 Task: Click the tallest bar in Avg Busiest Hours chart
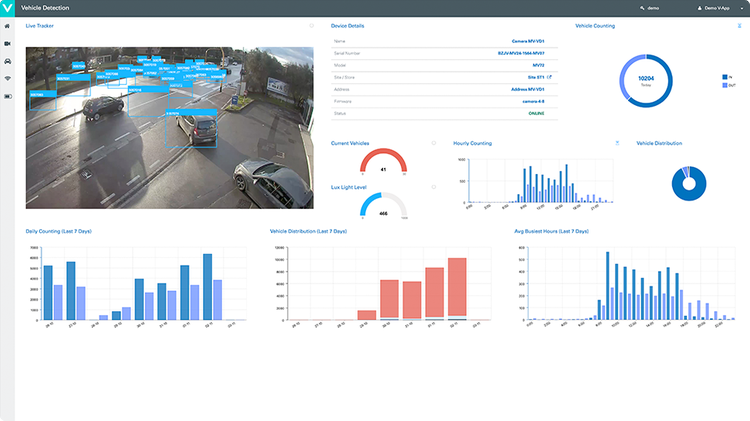[x=607, y=286]
